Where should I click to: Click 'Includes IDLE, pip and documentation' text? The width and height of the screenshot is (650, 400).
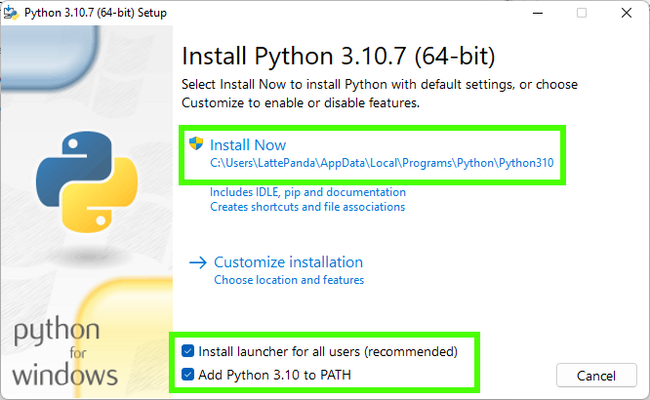pos(308,192)
